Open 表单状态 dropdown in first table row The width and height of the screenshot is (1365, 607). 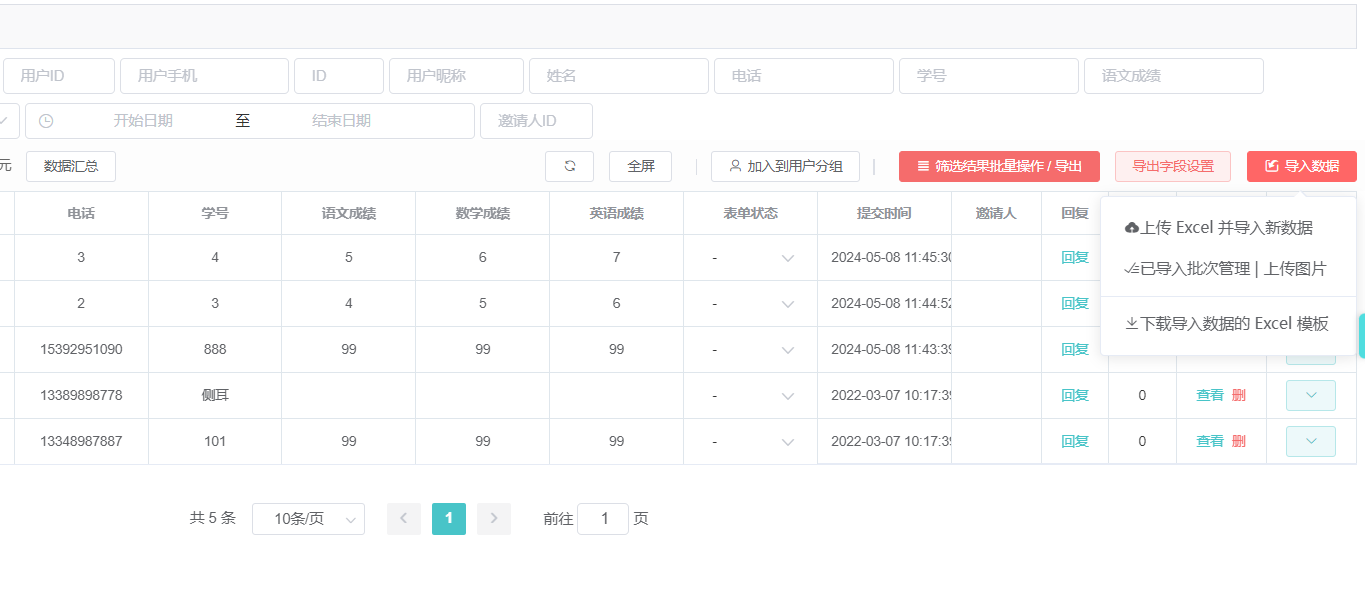pyautogui.click(x=750, y=258)
